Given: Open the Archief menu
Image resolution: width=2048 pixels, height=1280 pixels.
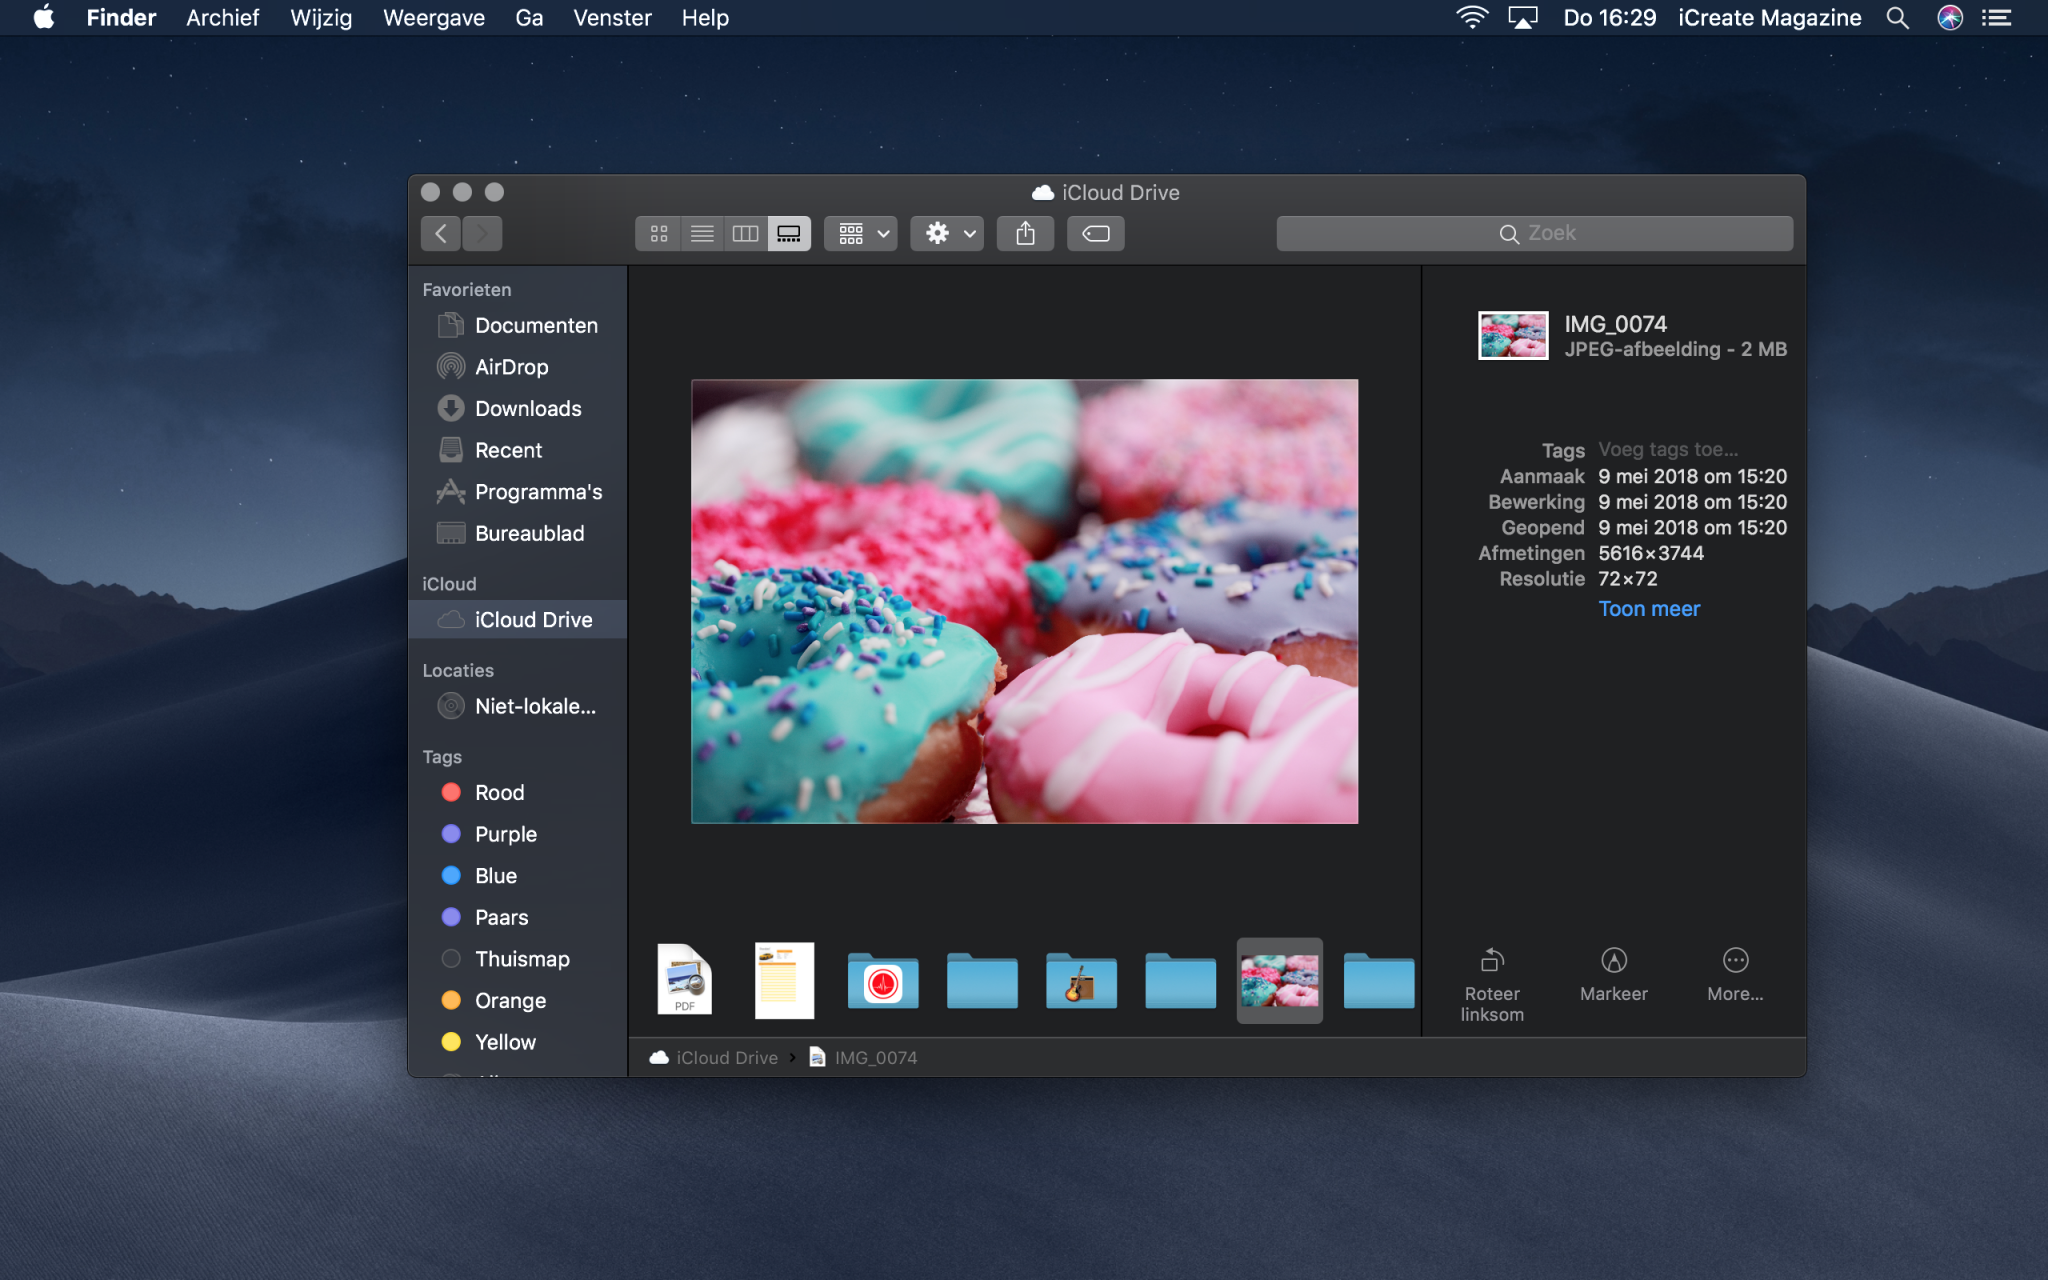Looking at the screenshot, I should [222, 18].
